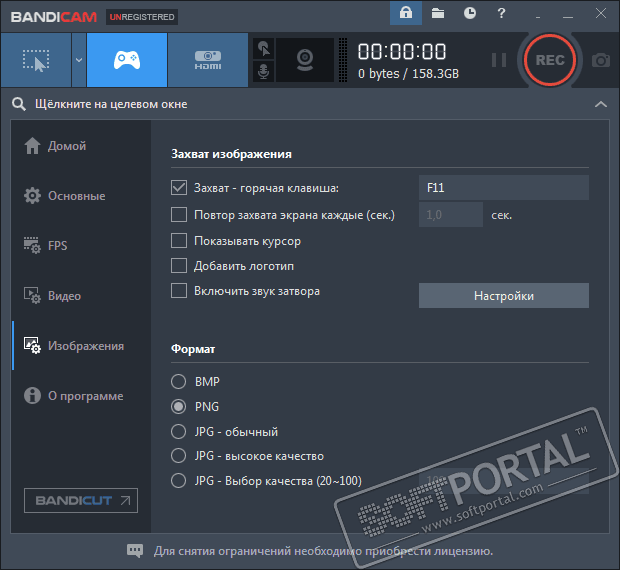The image size is (620, 570).
Task: Collapse the settings panel chevron
Action: pos(601,104)
